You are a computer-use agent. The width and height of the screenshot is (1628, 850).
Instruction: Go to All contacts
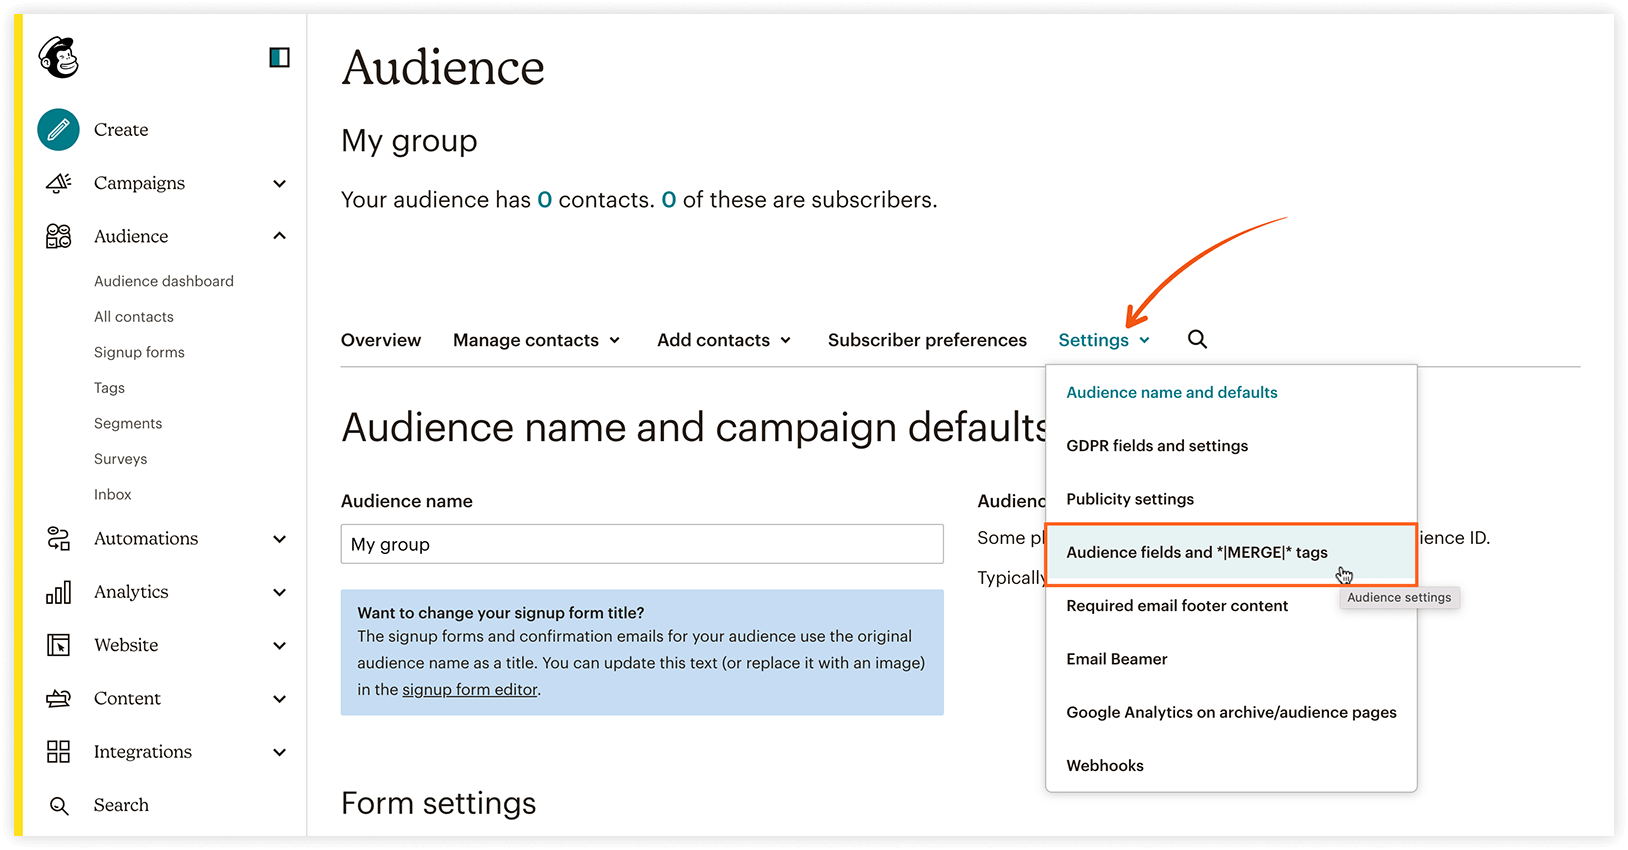(x=134, y=317)
